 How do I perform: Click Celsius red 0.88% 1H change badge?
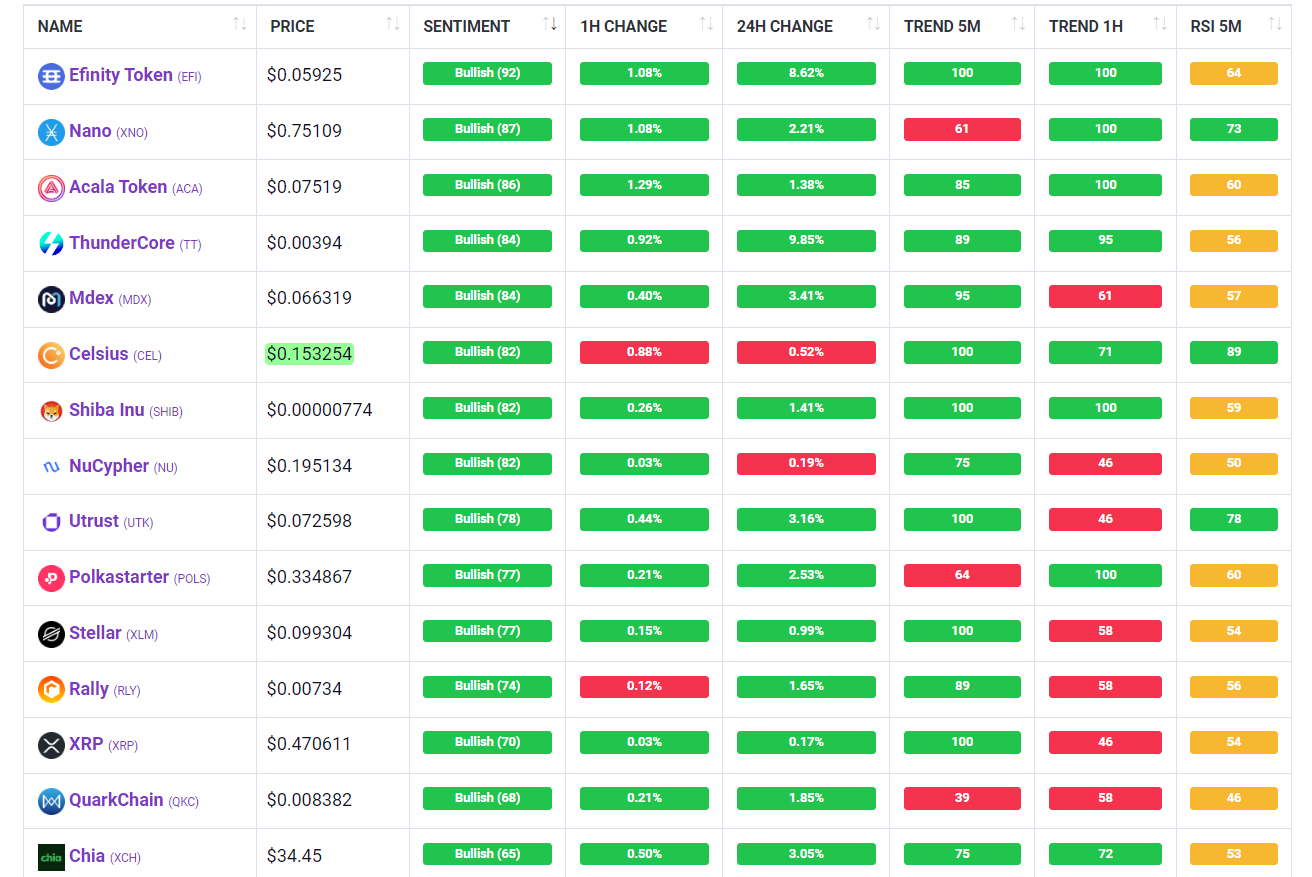coord(644,352)
